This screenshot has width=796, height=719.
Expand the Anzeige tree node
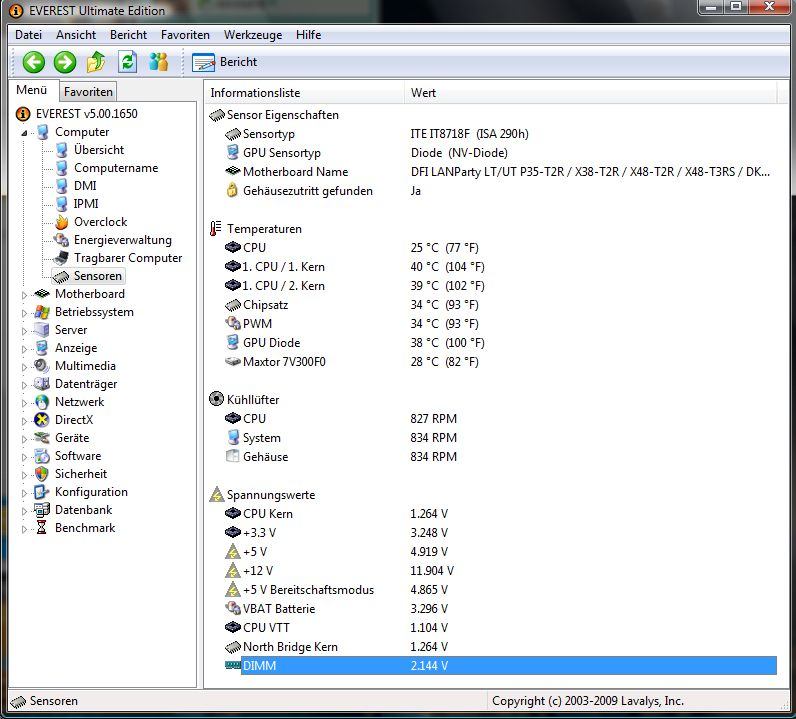[24, 349]
